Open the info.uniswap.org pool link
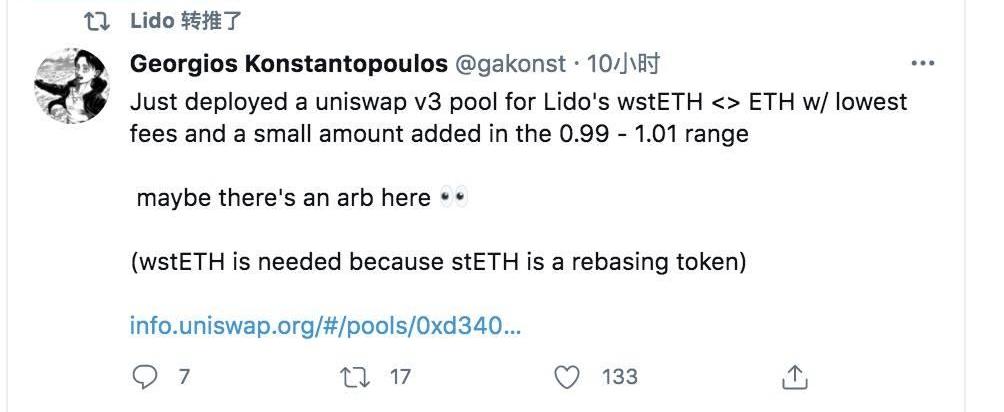 point(325,325)
